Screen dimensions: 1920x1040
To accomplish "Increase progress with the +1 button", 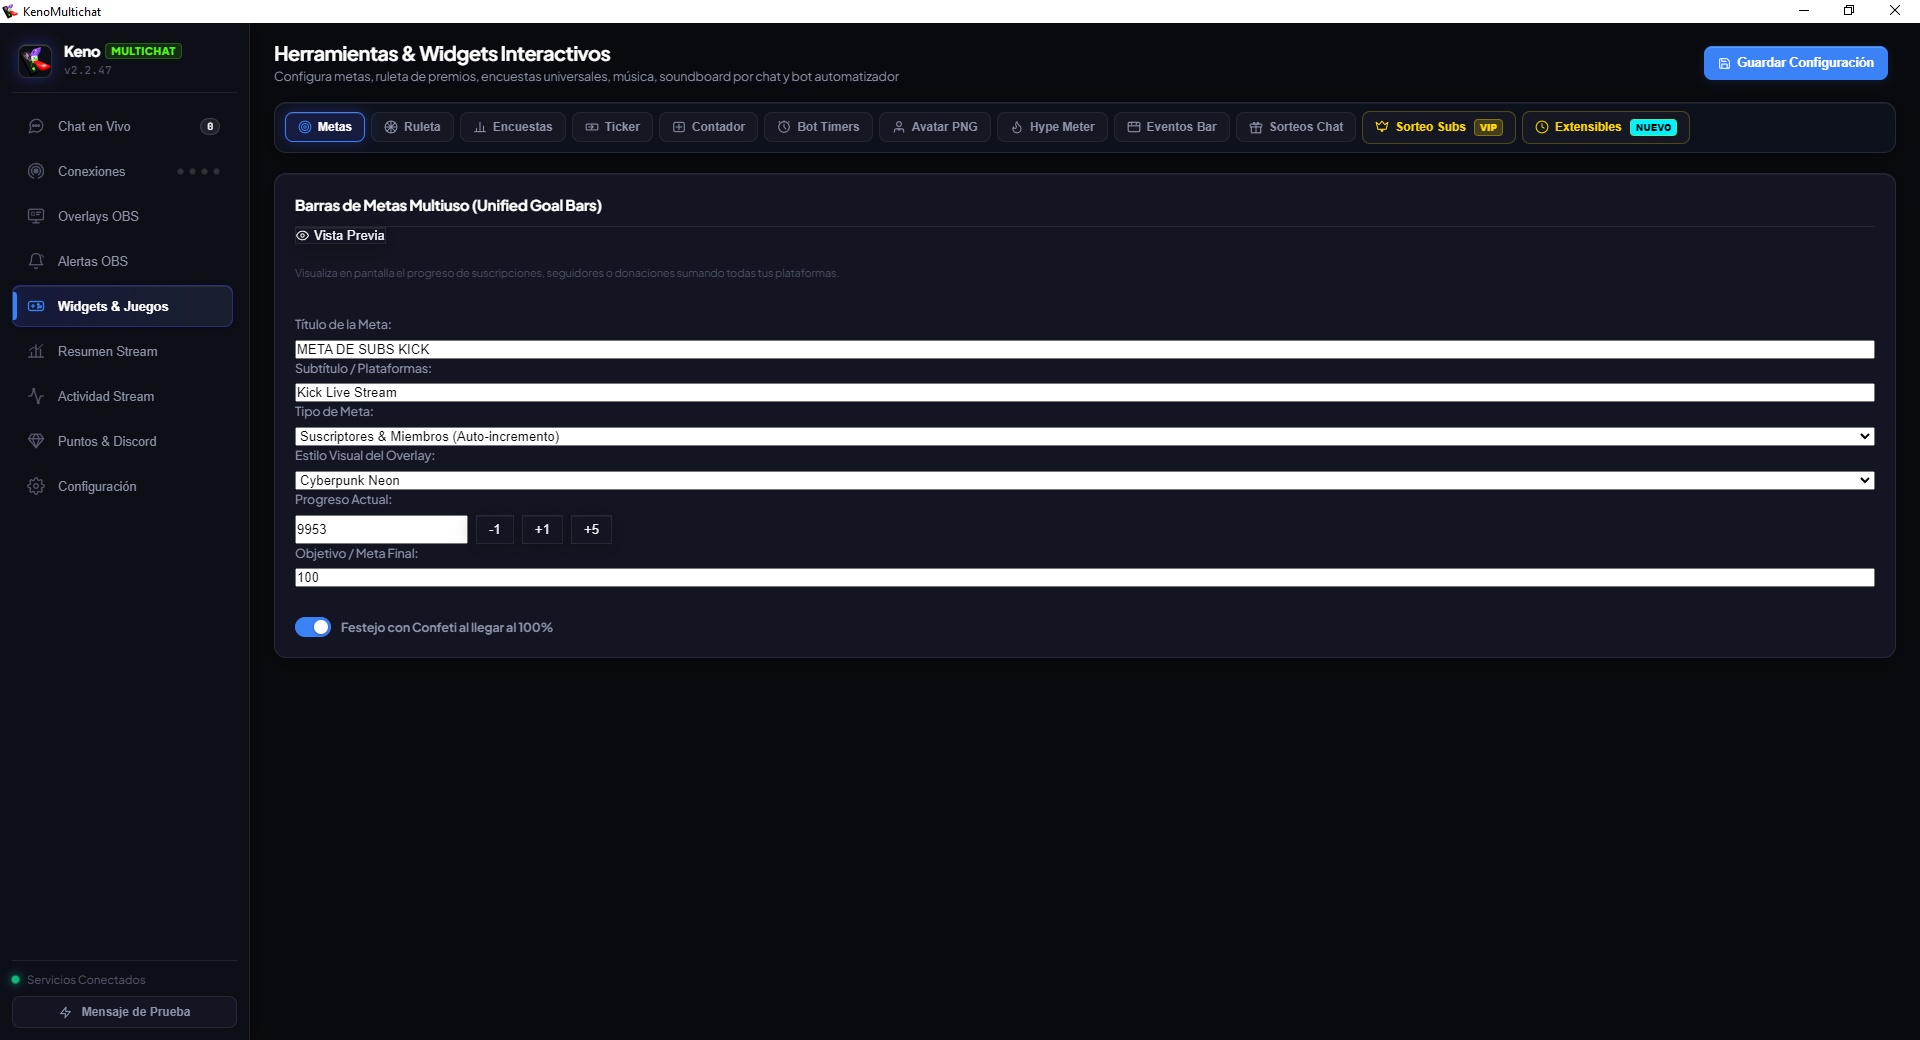I will point(542,529).
